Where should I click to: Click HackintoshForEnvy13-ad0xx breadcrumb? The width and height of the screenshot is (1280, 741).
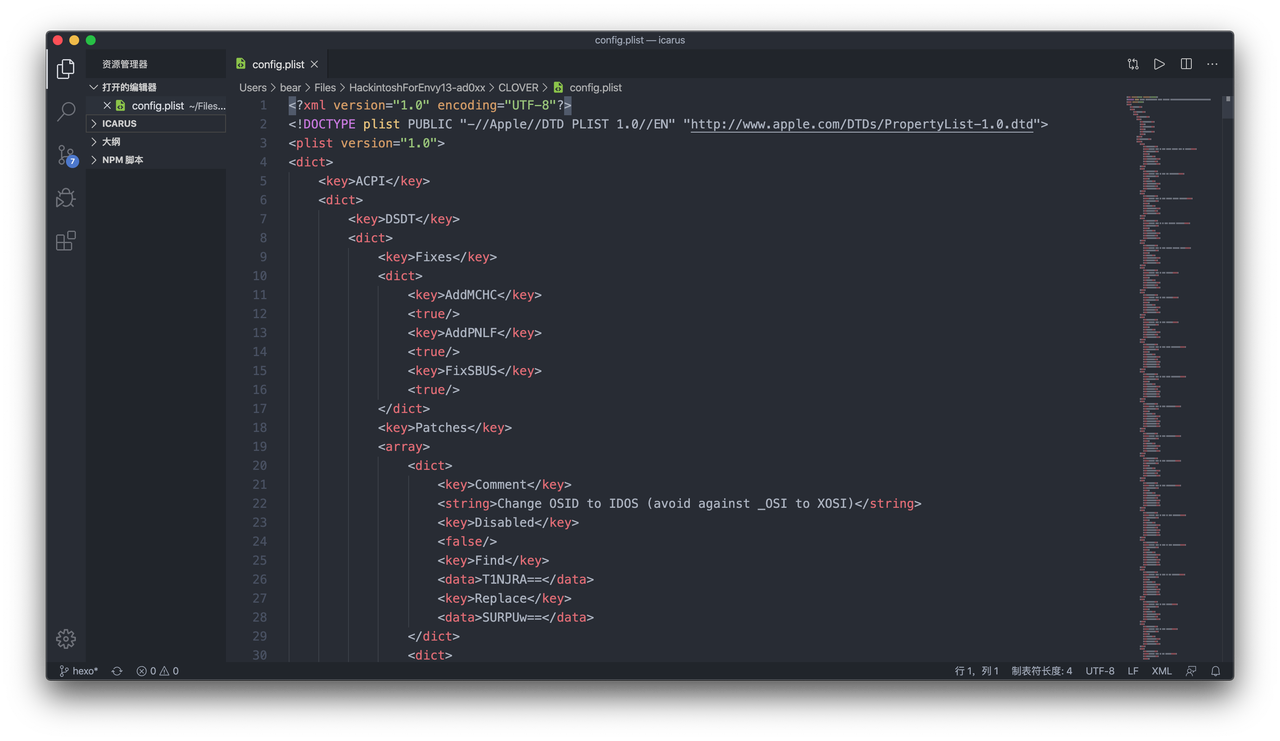pos(417,88)
